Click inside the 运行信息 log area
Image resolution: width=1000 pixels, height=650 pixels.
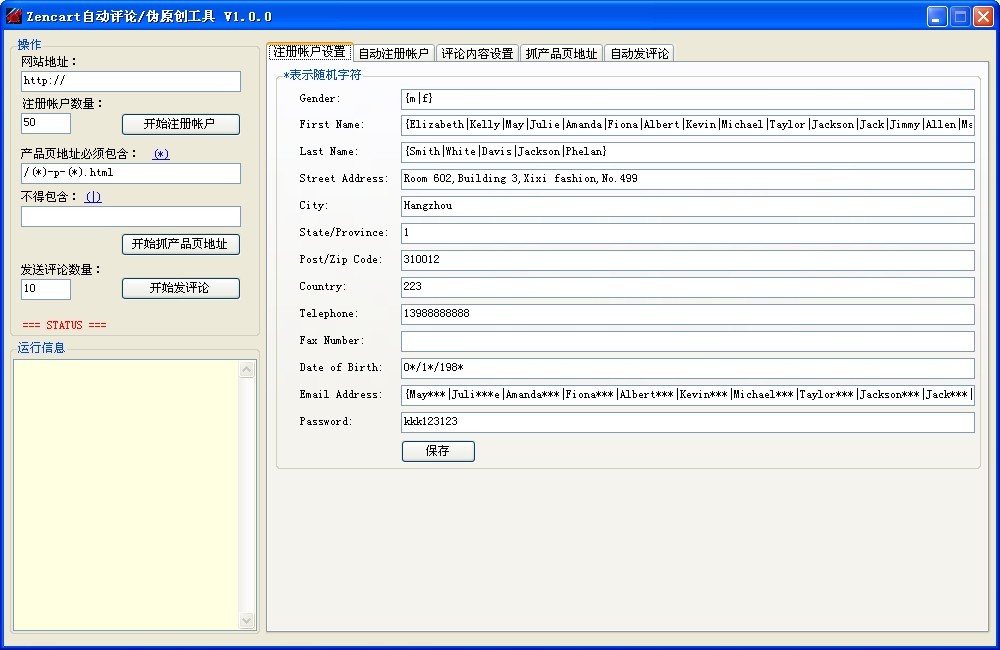[x=126, y=495]
